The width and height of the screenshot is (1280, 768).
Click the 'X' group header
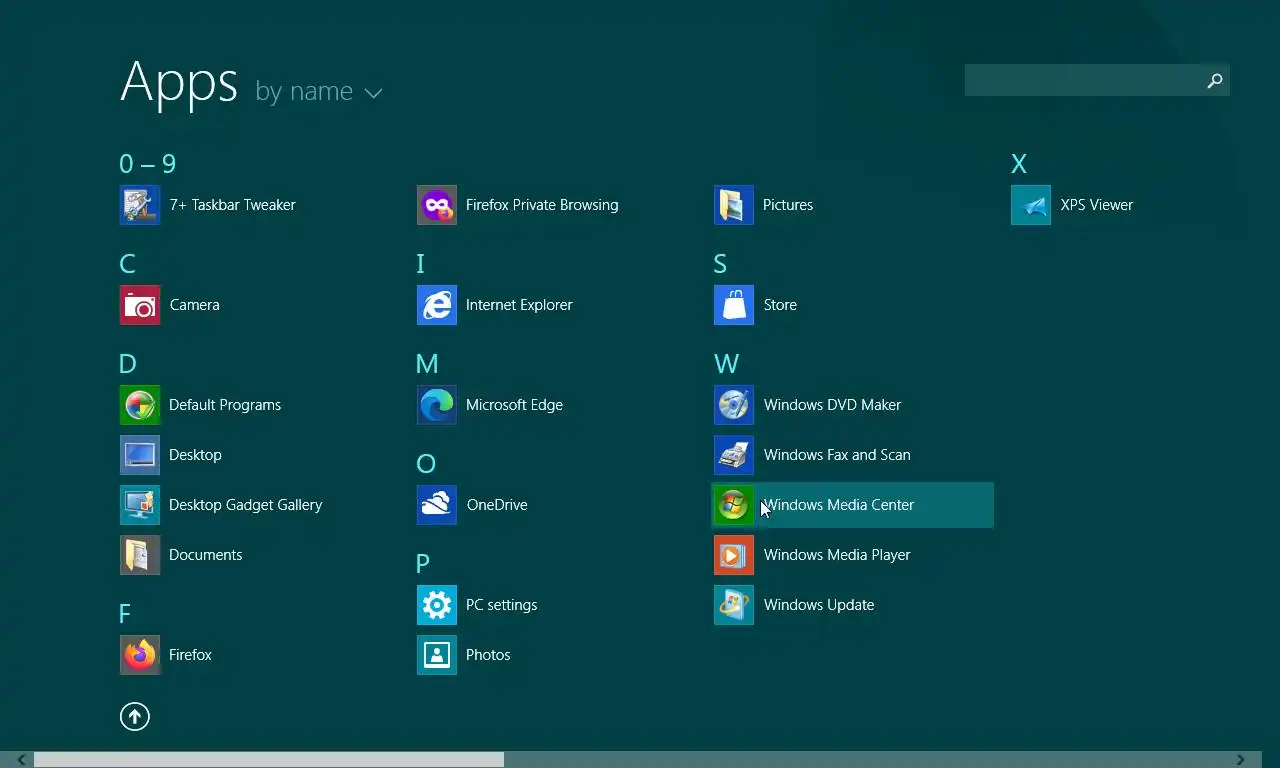[1019, 164]
